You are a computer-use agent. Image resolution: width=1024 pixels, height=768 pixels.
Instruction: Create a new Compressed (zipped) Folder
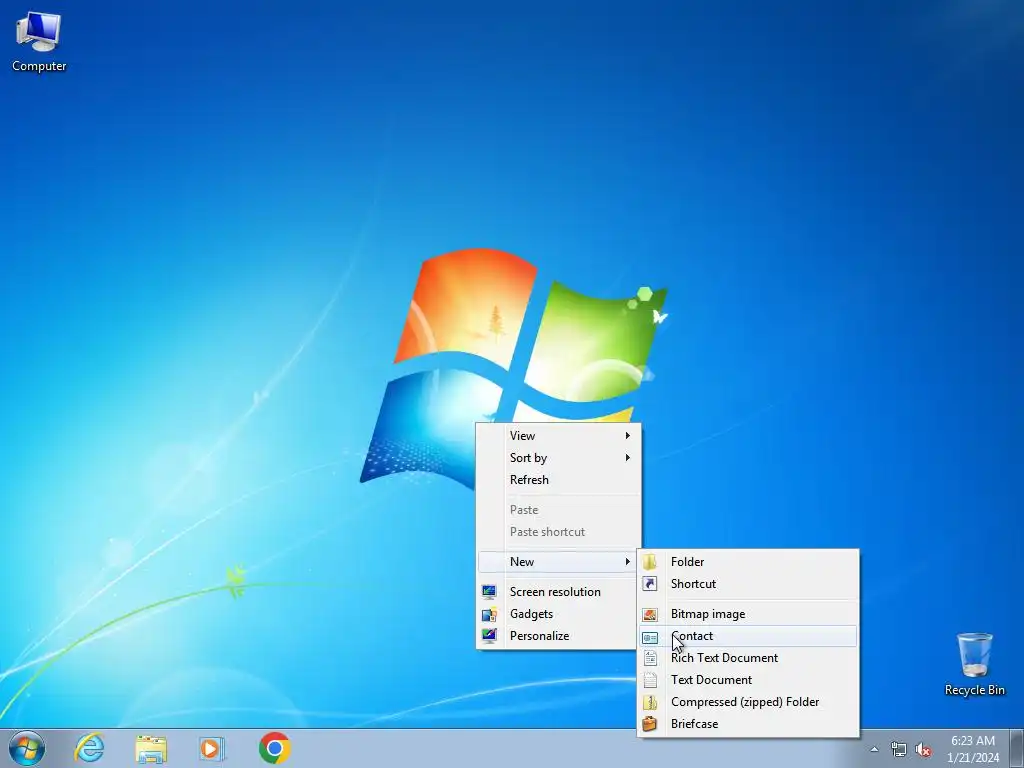point(748,702)
